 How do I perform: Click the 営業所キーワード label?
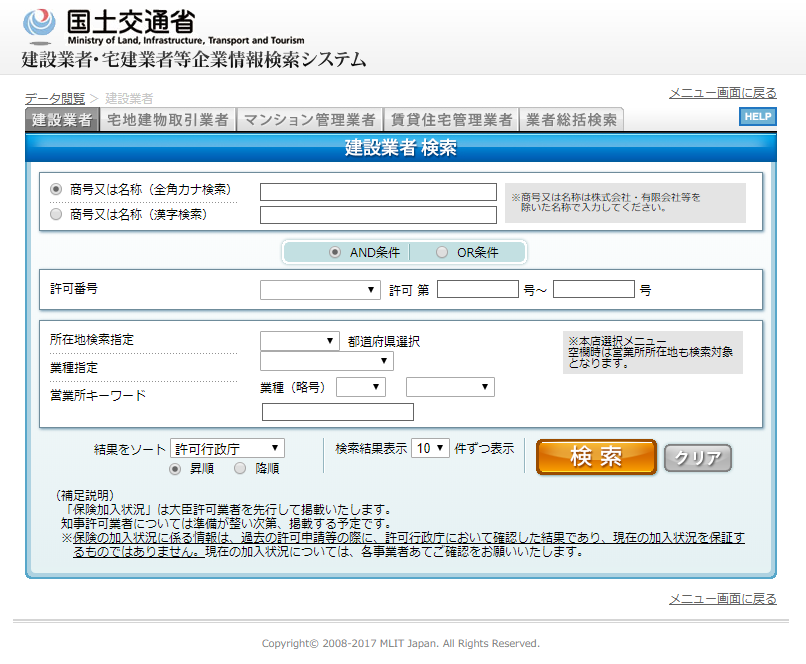(x=98, y=395)
